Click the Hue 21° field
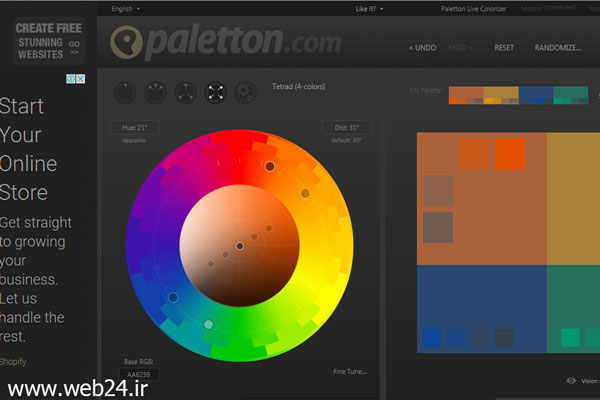Viewport: 600px width, 400px height. click(x=135, y=127)
